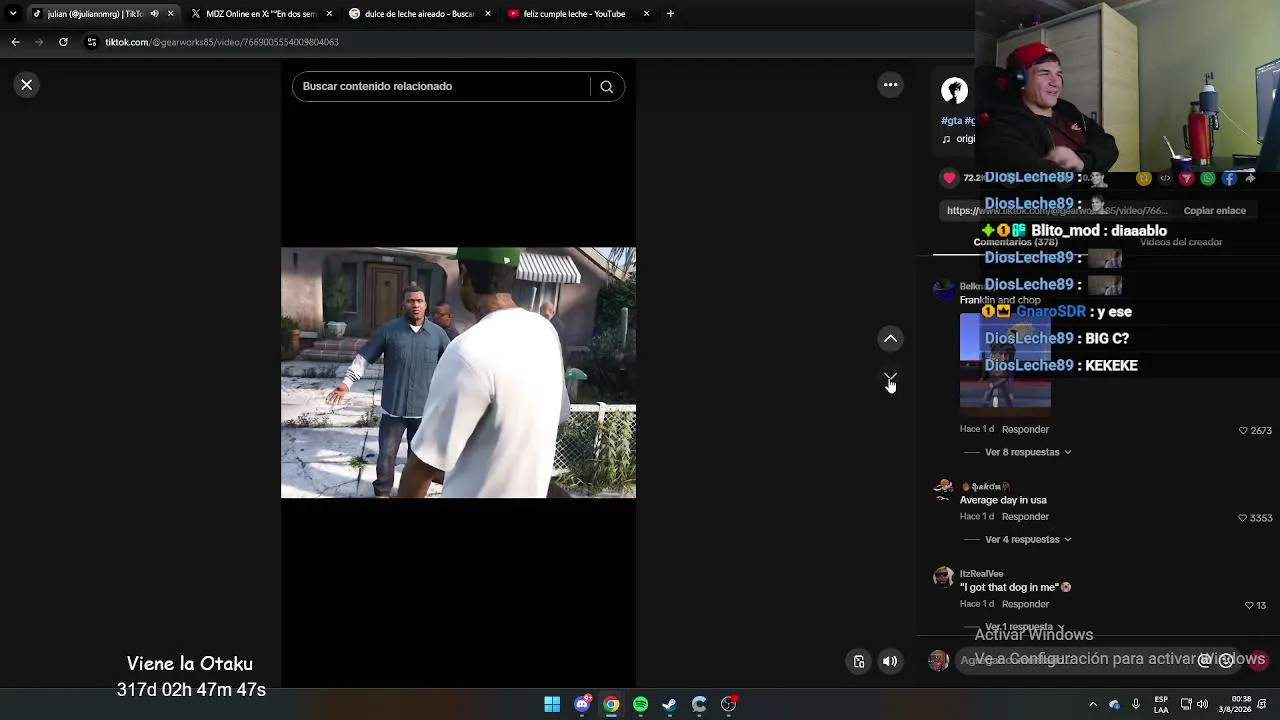Open Discord from the taskbar

coord(582,704)
